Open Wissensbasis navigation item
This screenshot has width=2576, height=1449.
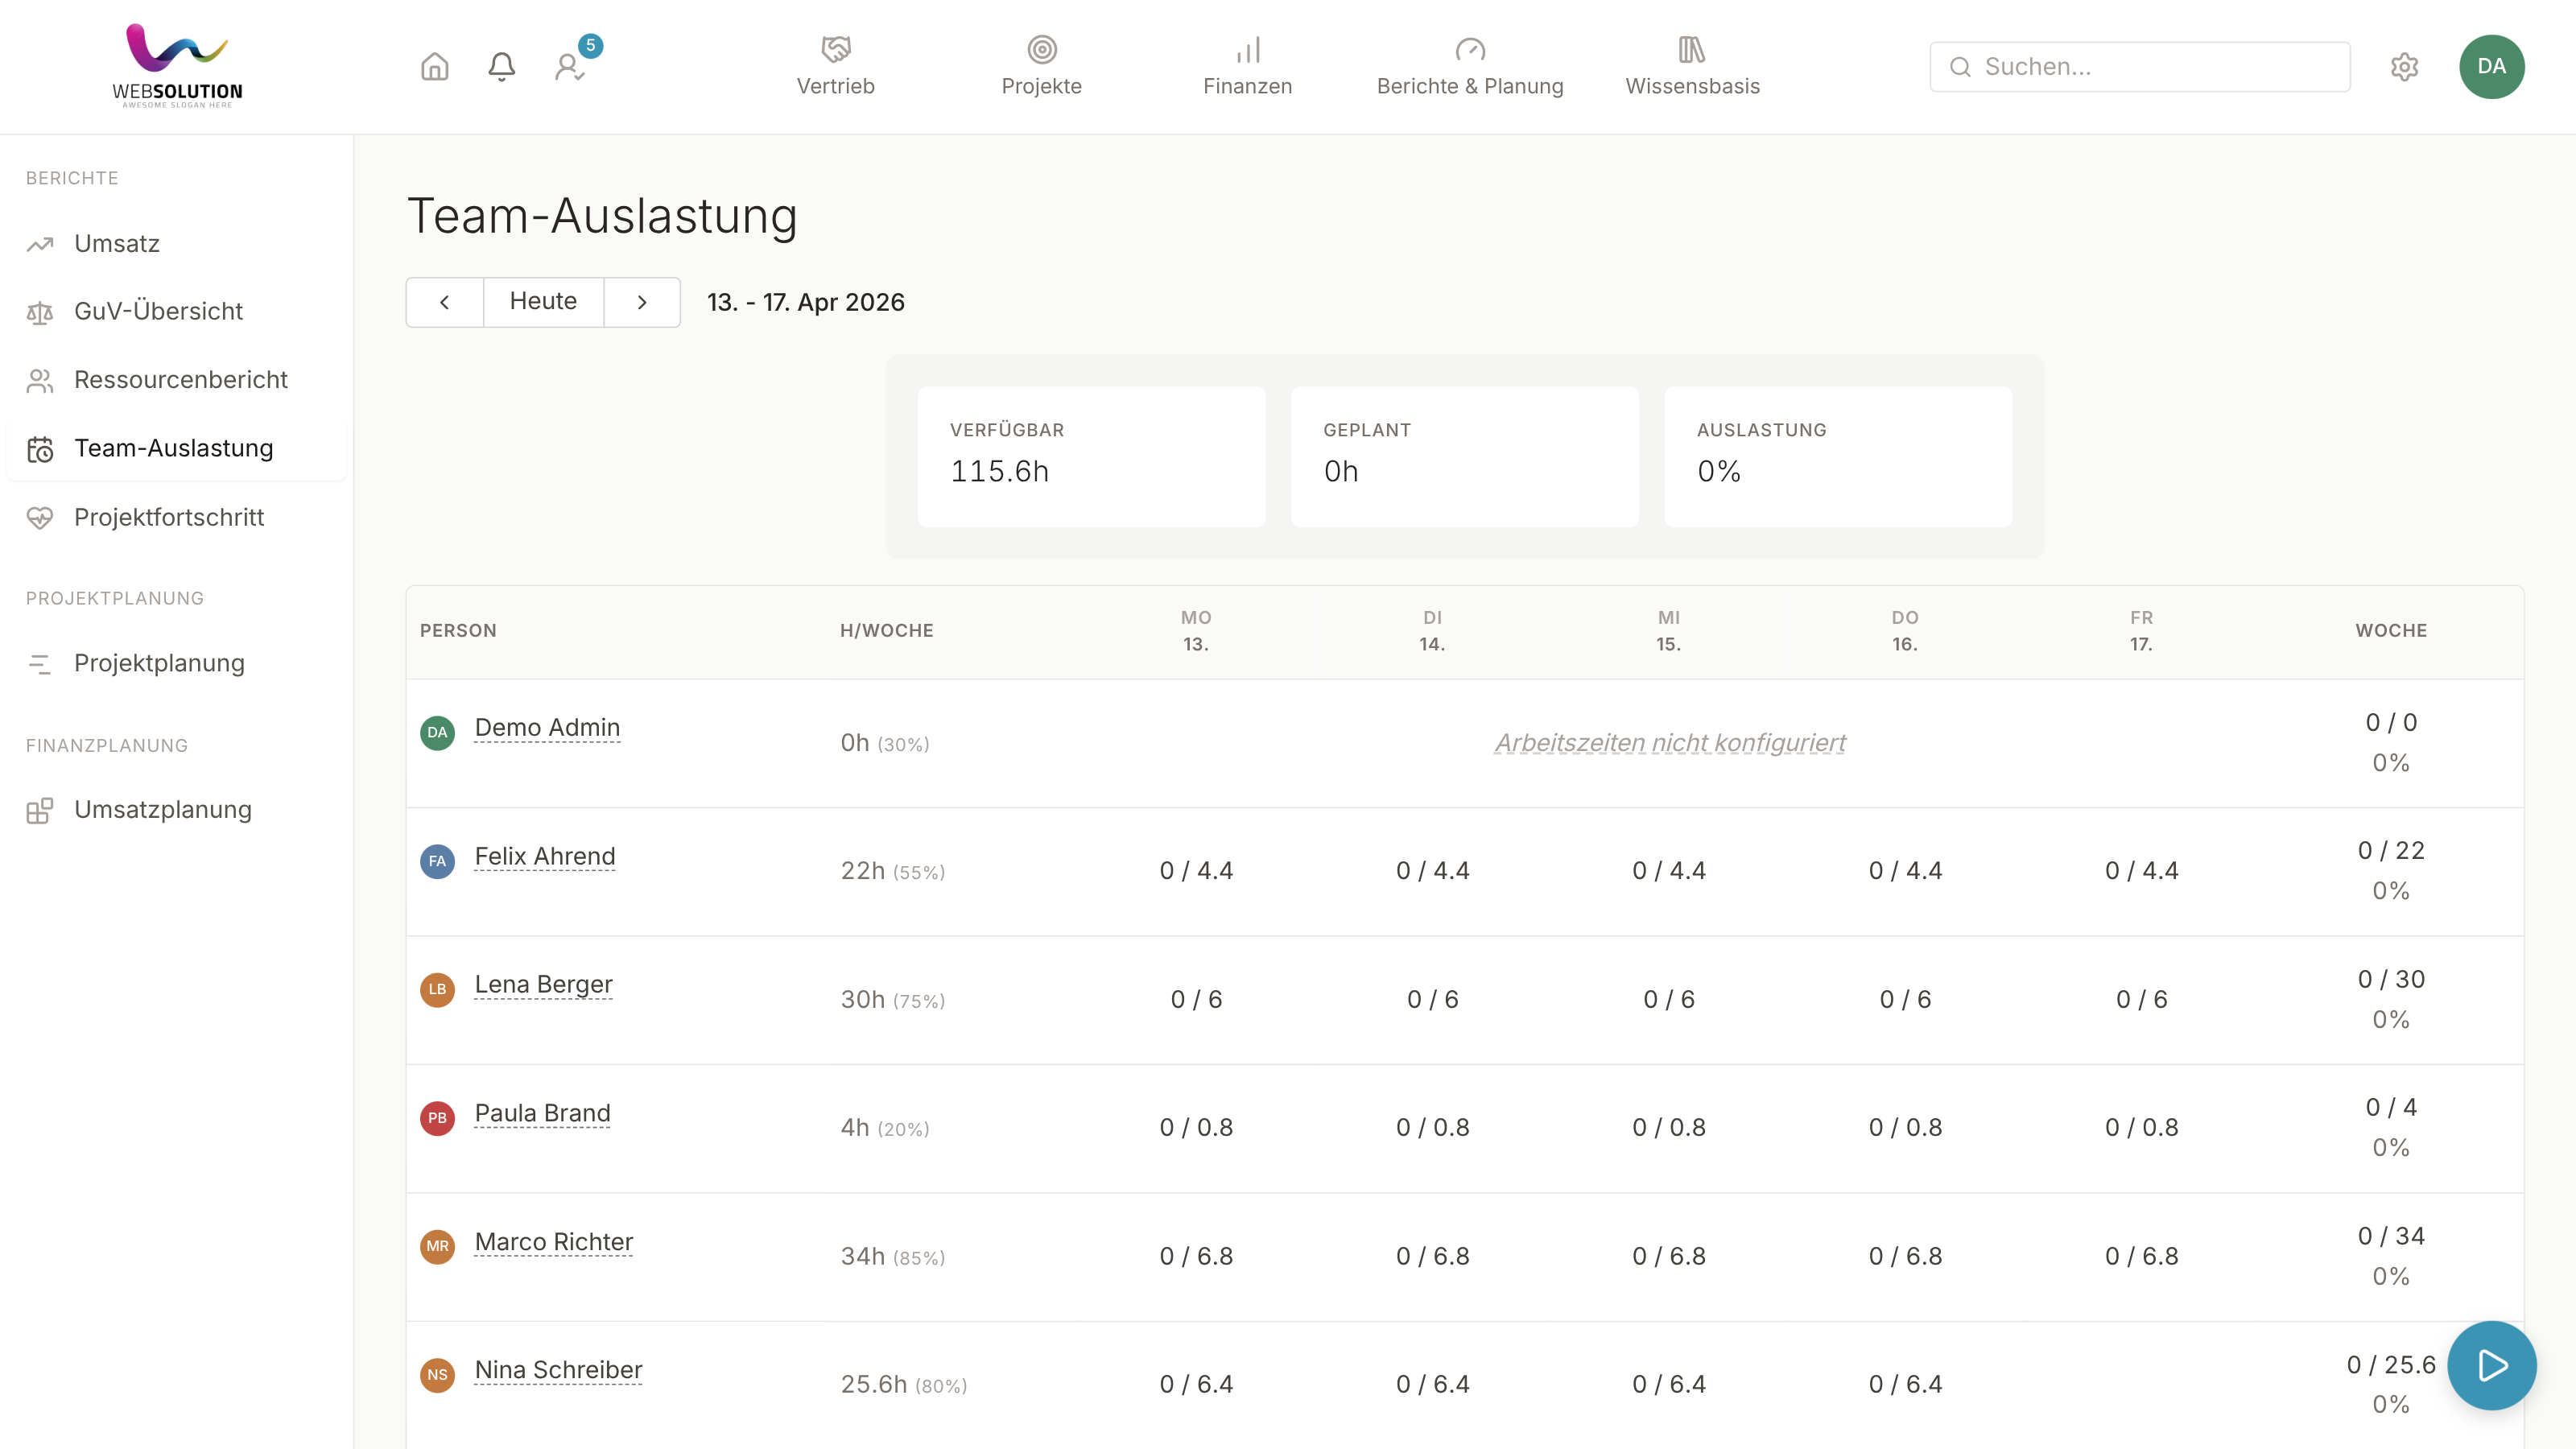coord(1692,67)
